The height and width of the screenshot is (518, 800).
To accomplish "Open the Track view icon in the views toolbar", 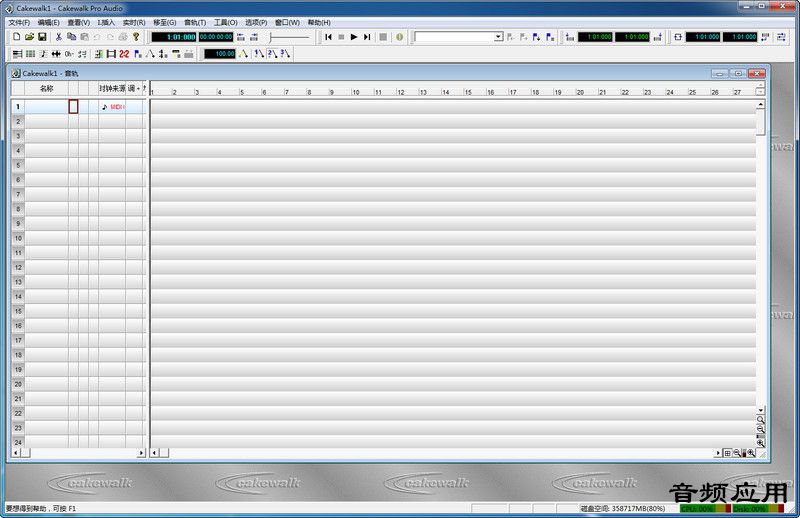I will pos(17,54).
